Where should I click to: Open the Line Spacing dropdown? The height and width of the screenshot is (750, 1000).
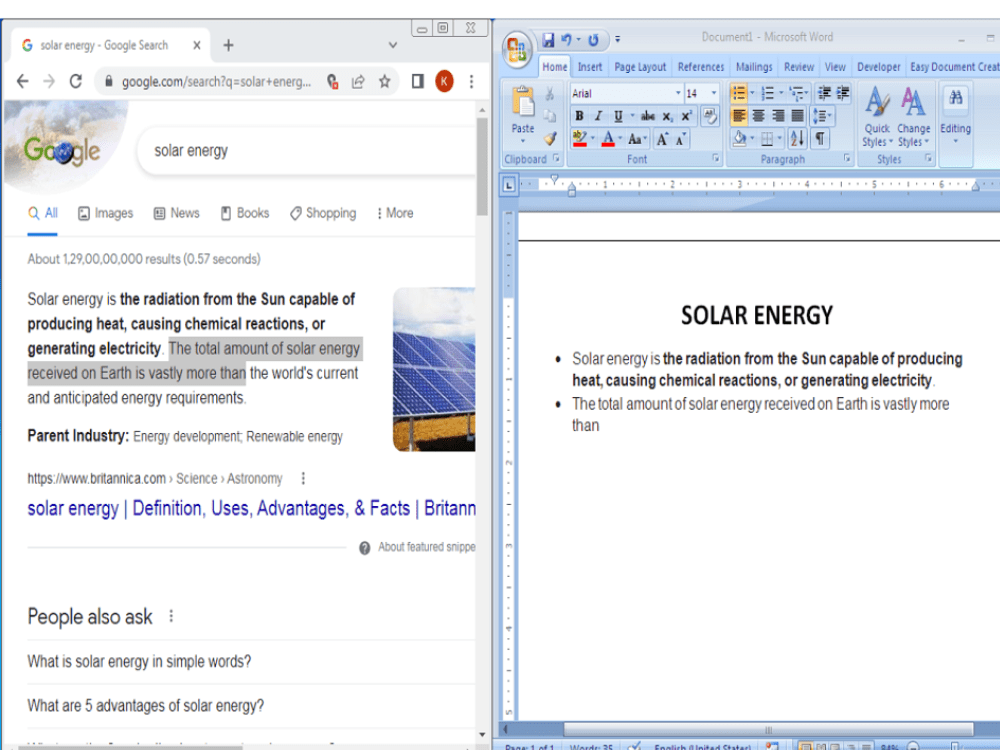click(x=822, y=116)
